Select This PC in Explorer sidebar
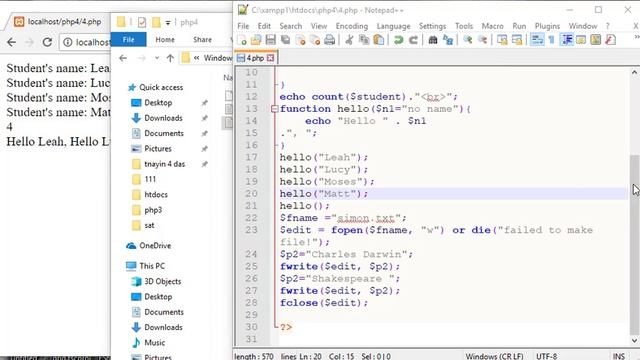The image size is (640, 360). click(x=145, y=266)
